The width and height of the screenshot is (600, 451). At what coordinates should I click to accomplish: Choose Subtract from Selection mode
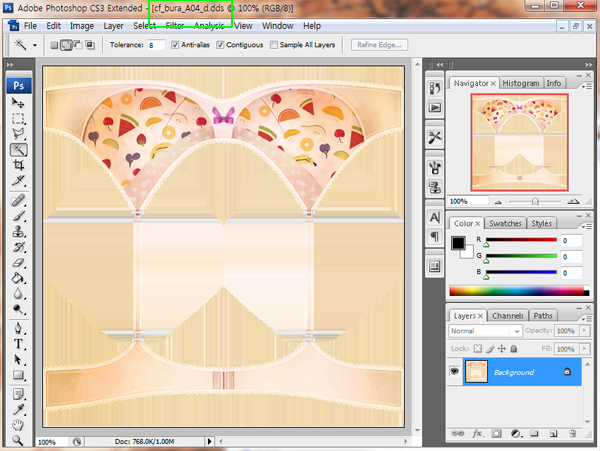[x=78, y=45]
